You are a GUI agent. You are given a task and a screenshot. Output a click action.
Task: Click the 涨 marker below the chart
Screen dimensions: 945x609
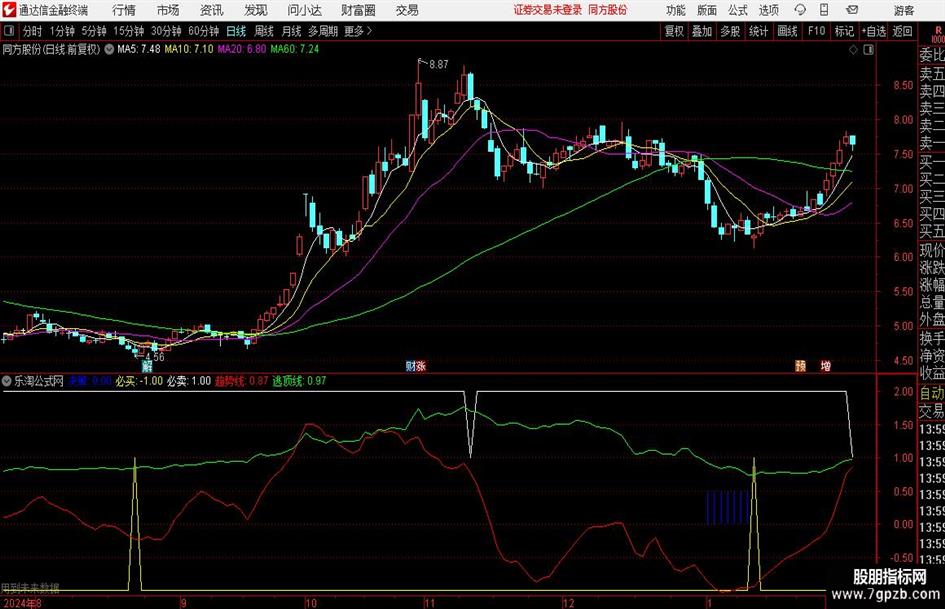(421, 366)
